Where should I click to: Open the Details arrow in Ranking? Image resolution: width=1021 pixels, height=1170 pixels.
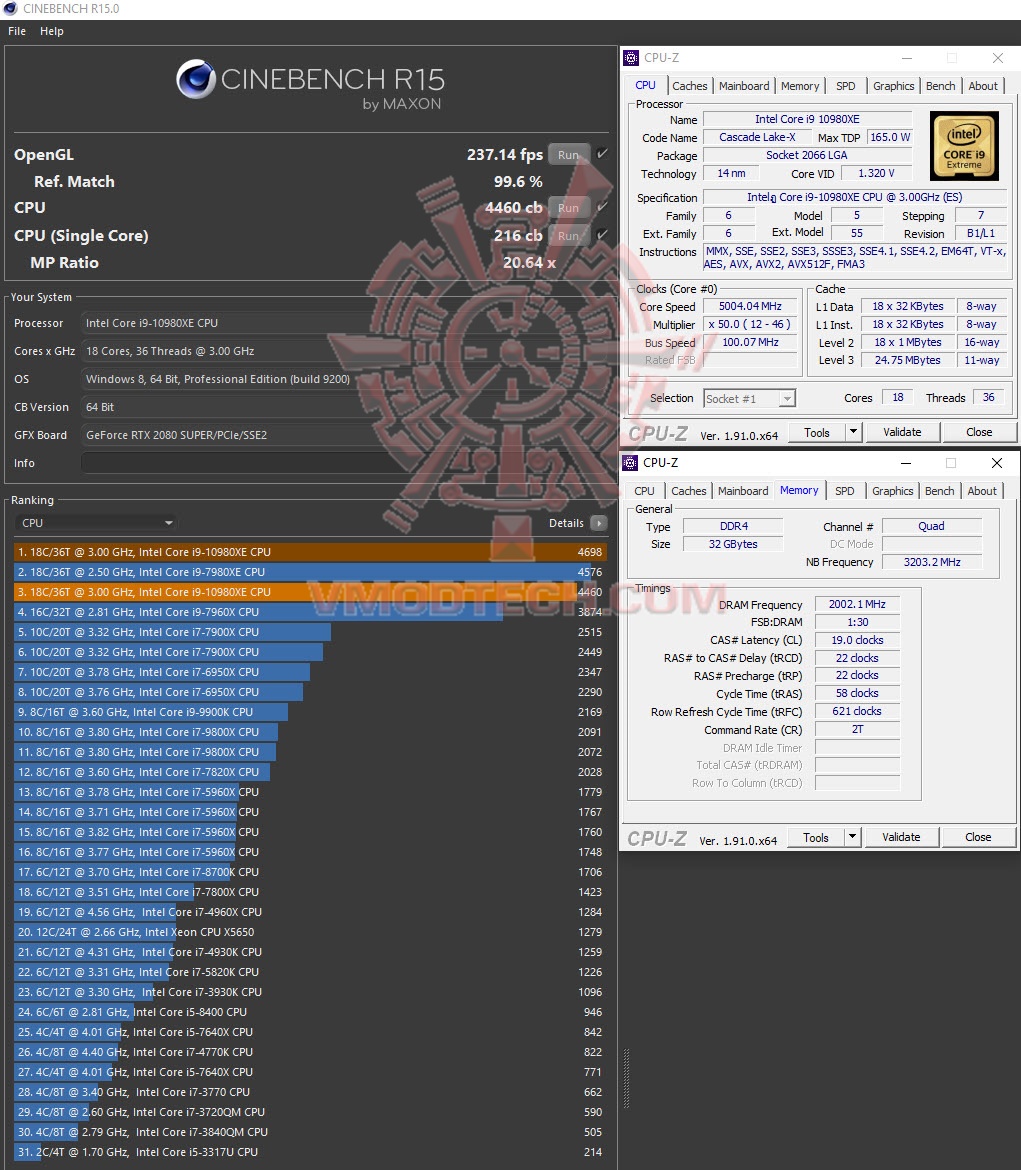click(x=599, y=523)
